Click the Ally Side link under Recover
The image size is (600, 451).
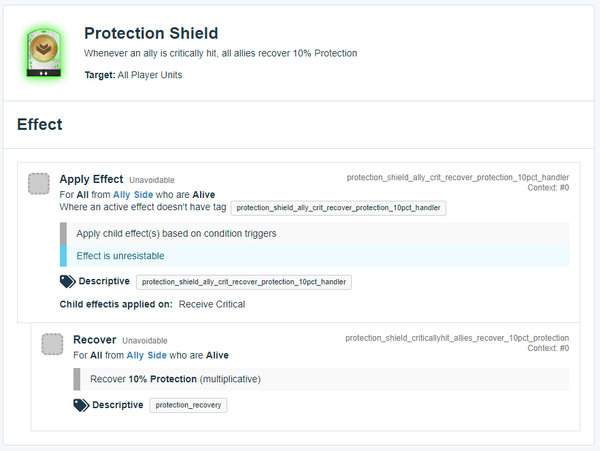147,355
